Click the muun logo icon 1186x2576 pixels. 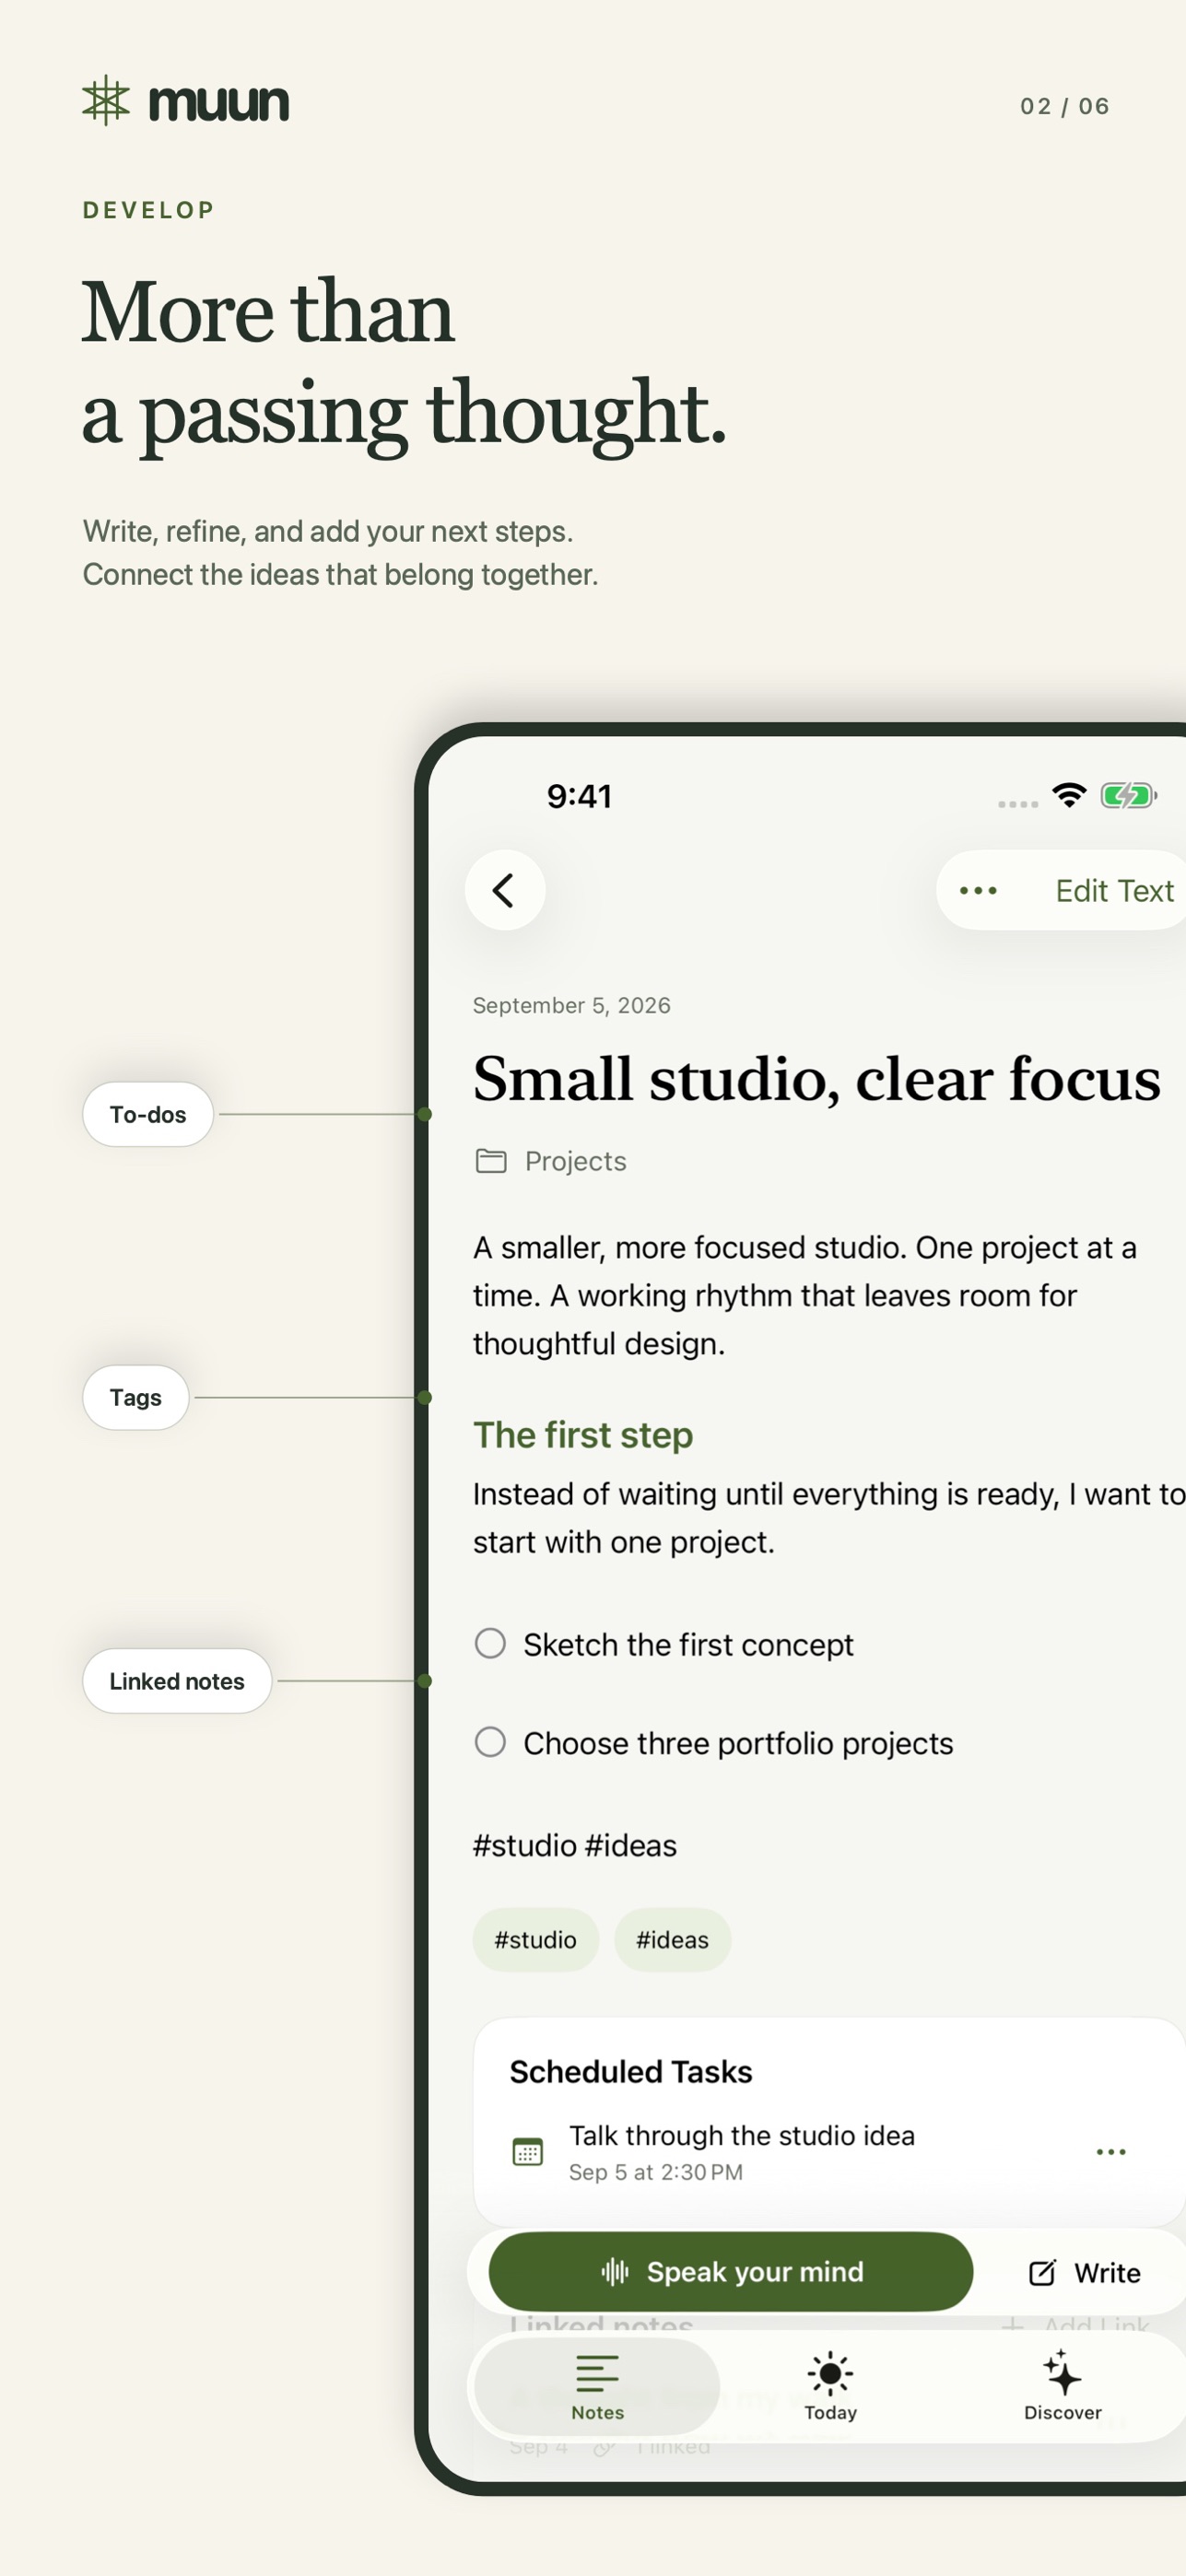point(106,101)
